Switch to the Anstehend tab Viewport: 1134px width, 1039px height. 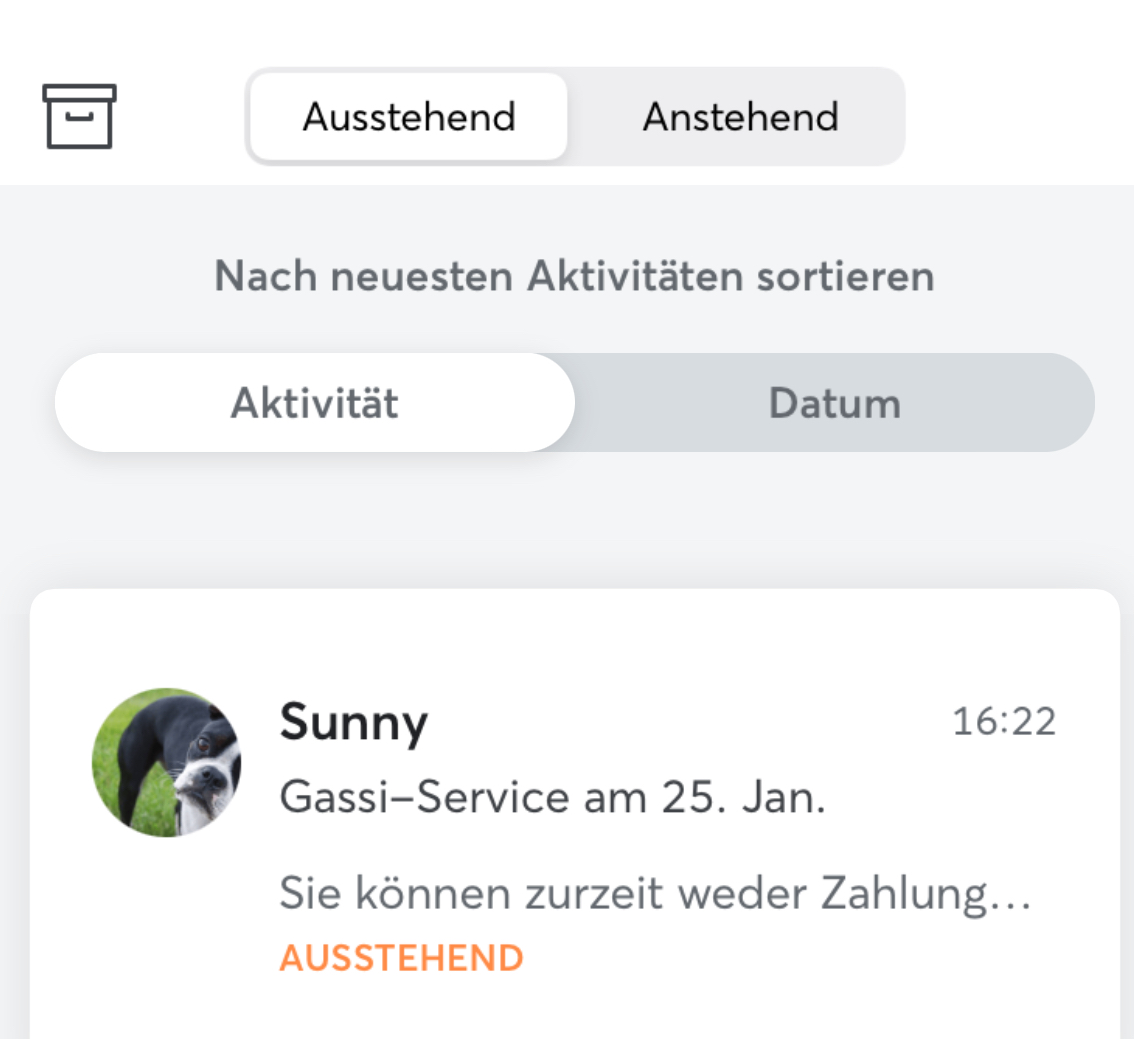pos(740,117)
